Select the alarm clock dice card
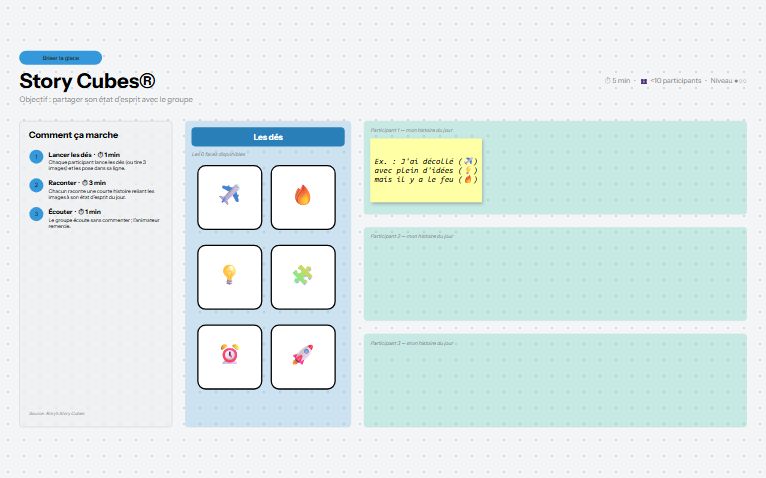 click(x=230, y=357)
